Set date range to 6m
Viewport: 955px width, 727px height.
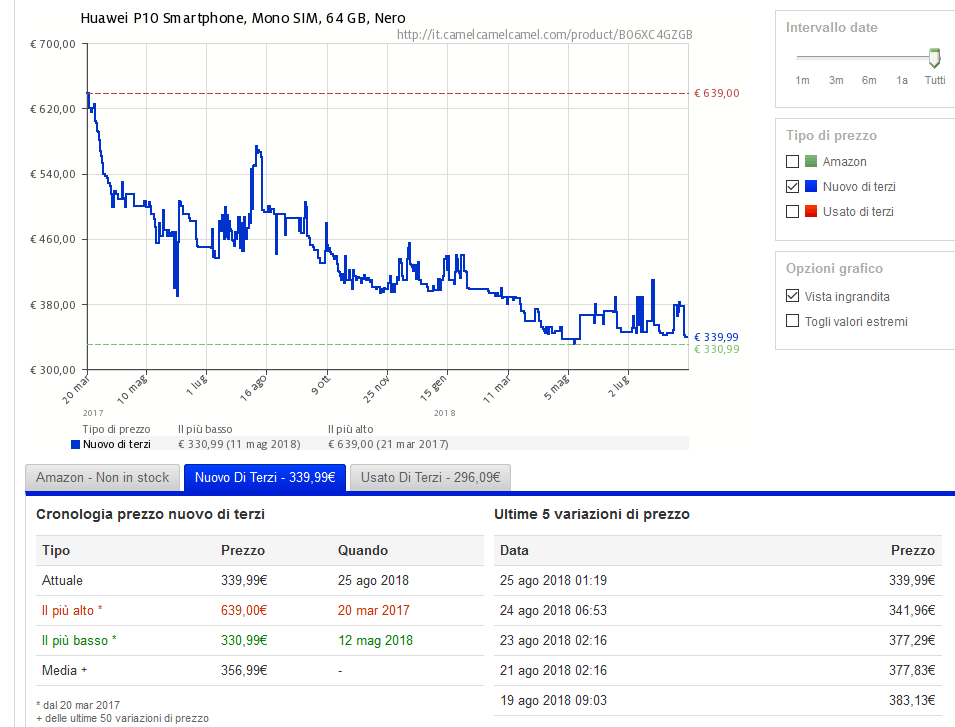coord(869,80)
